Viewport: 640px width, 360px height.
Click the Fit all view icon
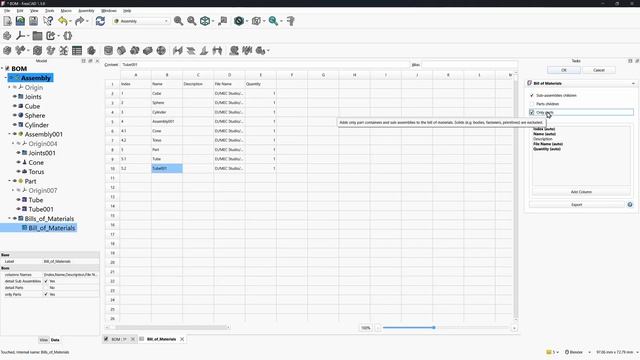[178, 21]
